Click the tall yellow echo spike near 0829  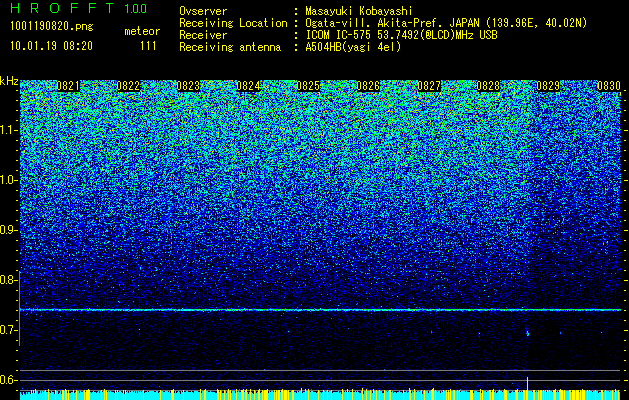coord(527,383)
